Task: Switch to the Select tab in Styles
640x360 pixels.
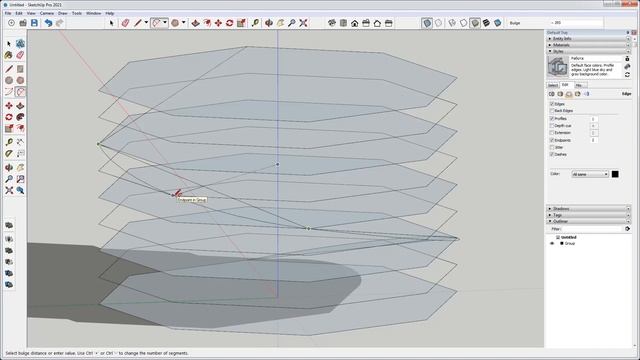Action: pos(553,85)
